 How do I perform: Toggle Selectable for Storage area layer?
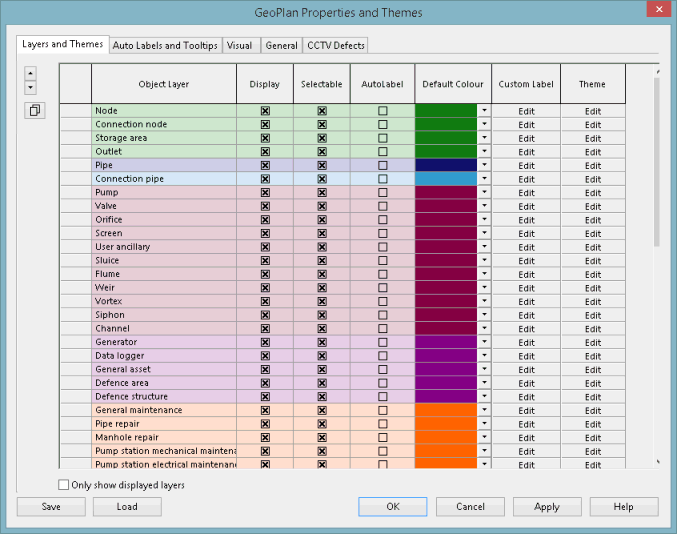coord(322,138)
